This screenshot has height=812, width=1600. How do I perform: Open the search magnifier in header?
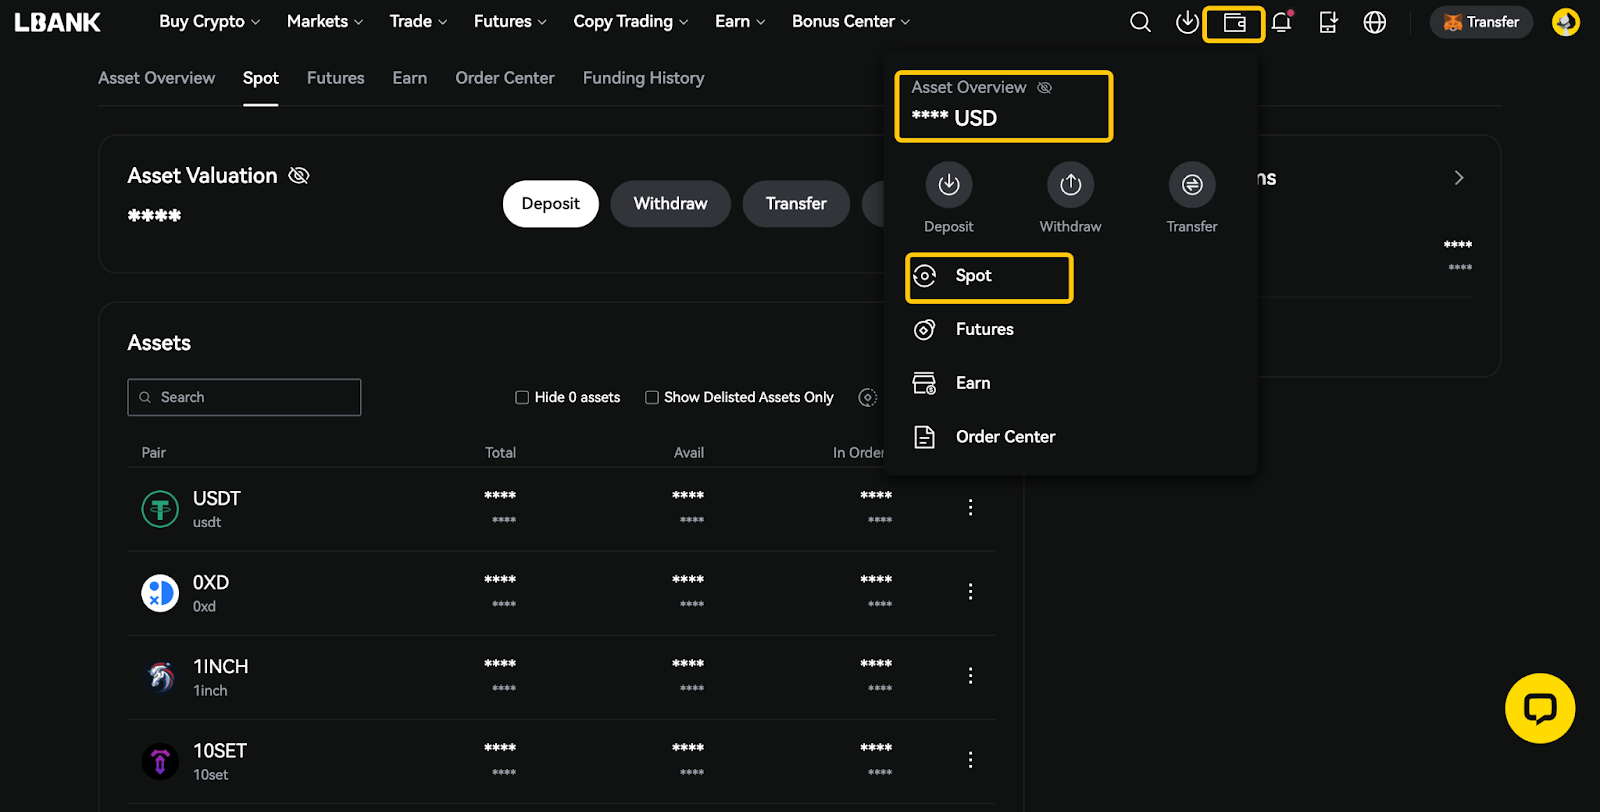point(1140,22)
